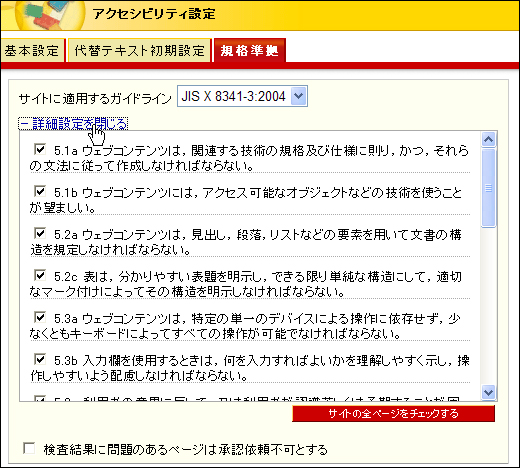The height and width of the screenshot is (468, 520).
Task: Disable the 5.3a guideline checkbox
Action: (40, 317)
